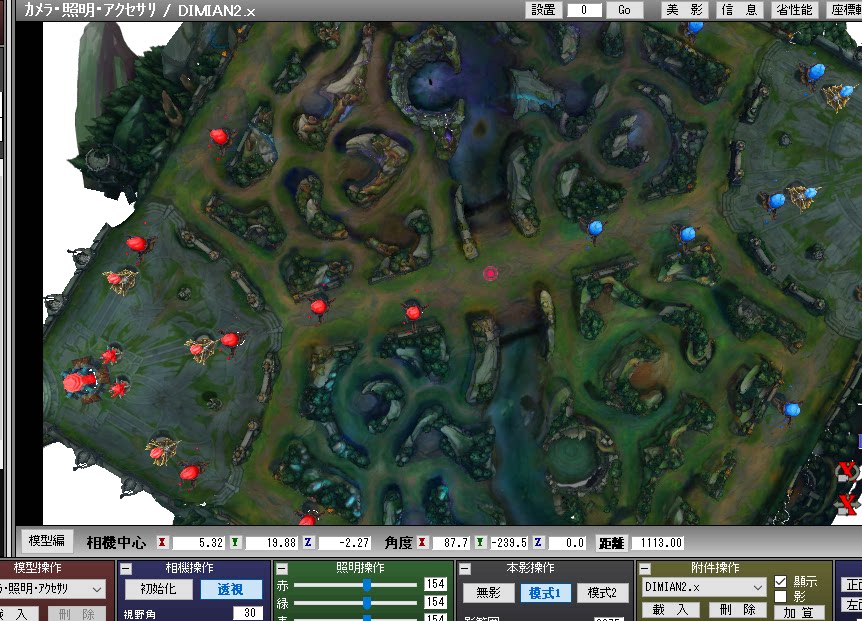Click the 角度 label
This screenshot has width=862, height=621.
pos(399,544)
